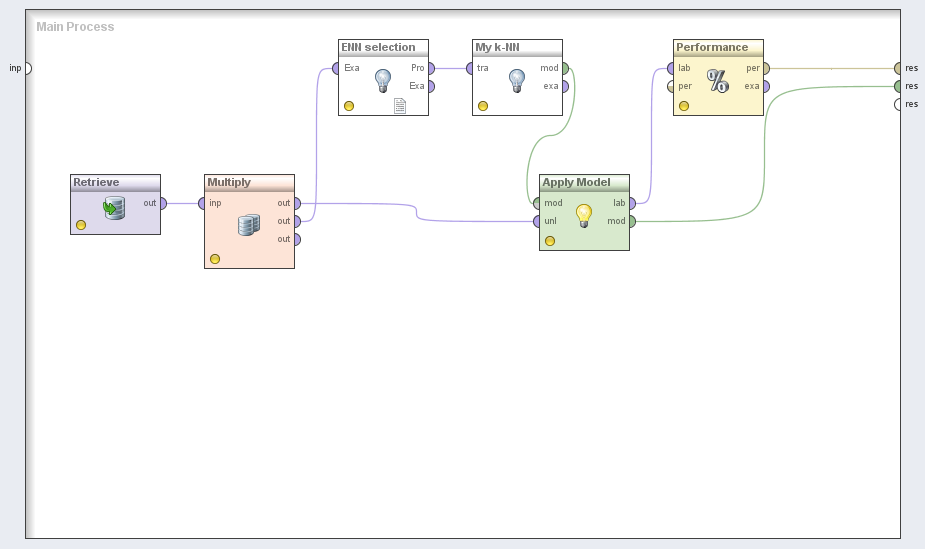Click the Apply Model unl input port
Image resolution: width=925 pixels, height=549 pixels.
(x=538, y=221)
